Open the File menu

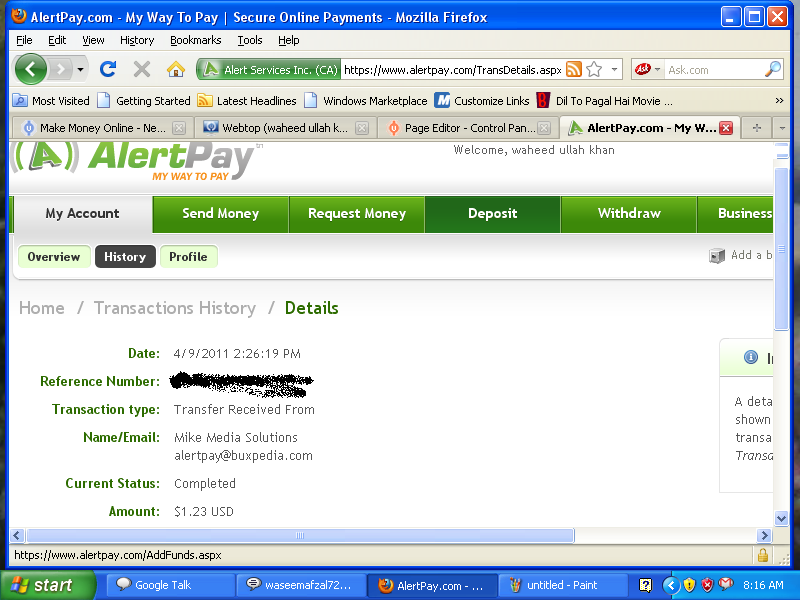24,40
